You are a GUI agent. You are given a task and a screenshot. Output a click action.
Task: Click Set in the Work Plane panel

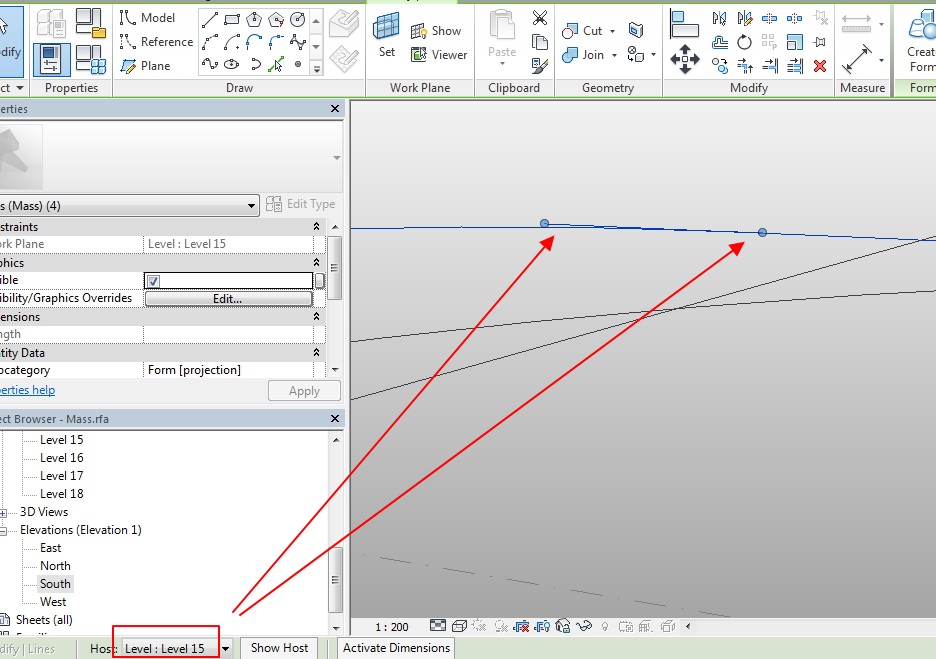(386, 36)
